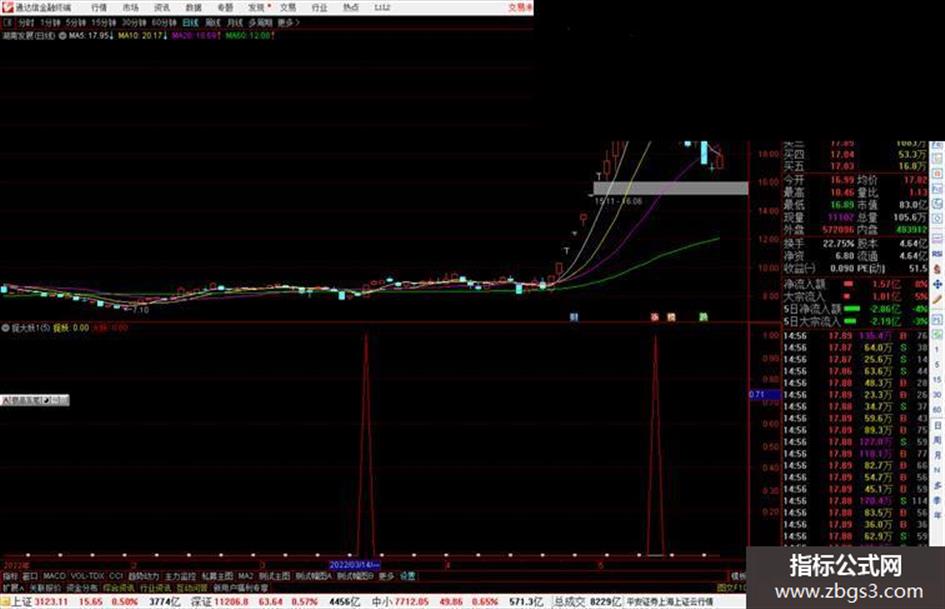
Task: Switch to 1分钟 chart period
Action: pyautogui.click(x=50, y=22)
